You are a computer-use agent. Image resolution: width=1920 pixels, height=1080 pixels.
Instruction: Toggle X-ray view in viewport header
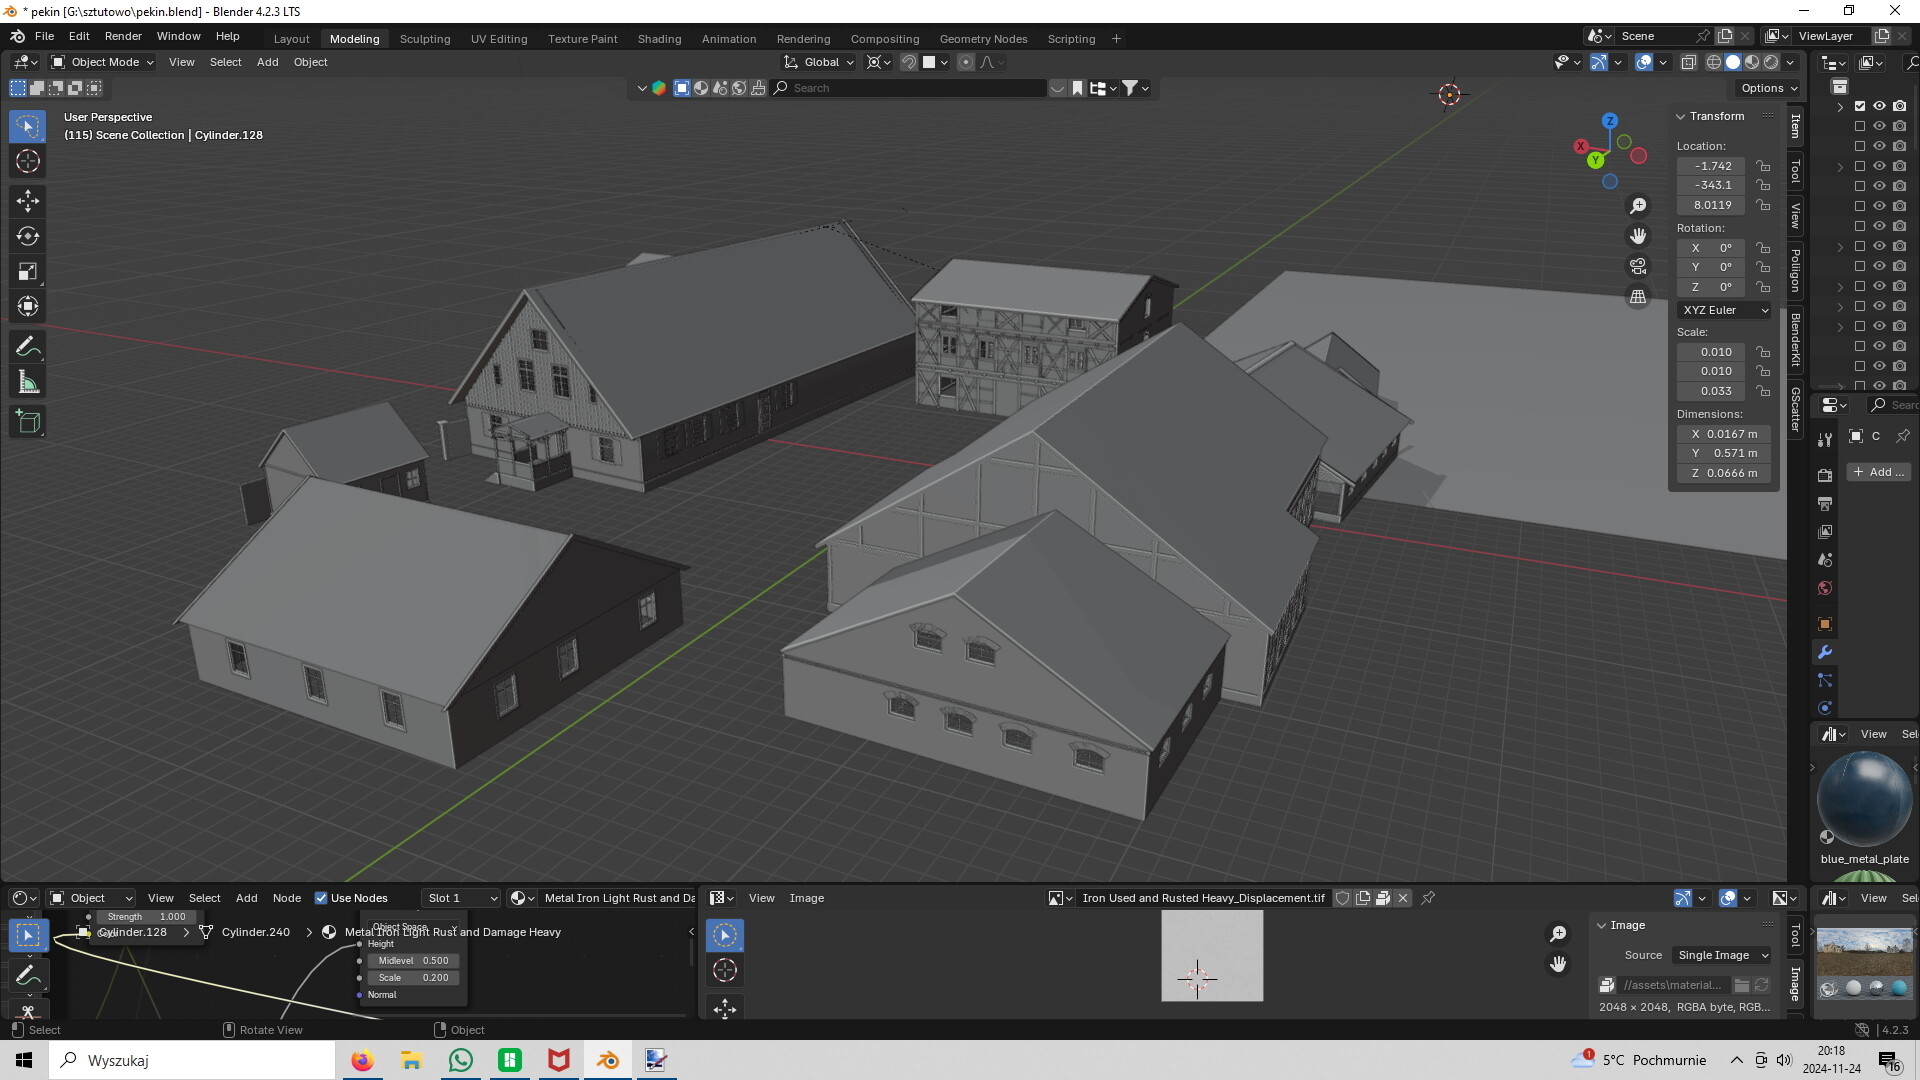coord(1689,62)
